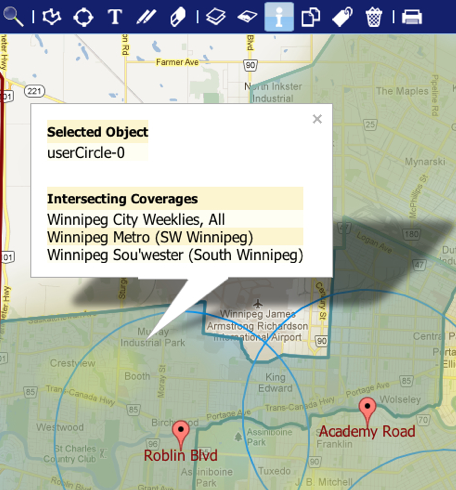The height and width of the screenshot is (490, 456).
Task: Select the magnifier zoom tool
Action: click(13, 17)
